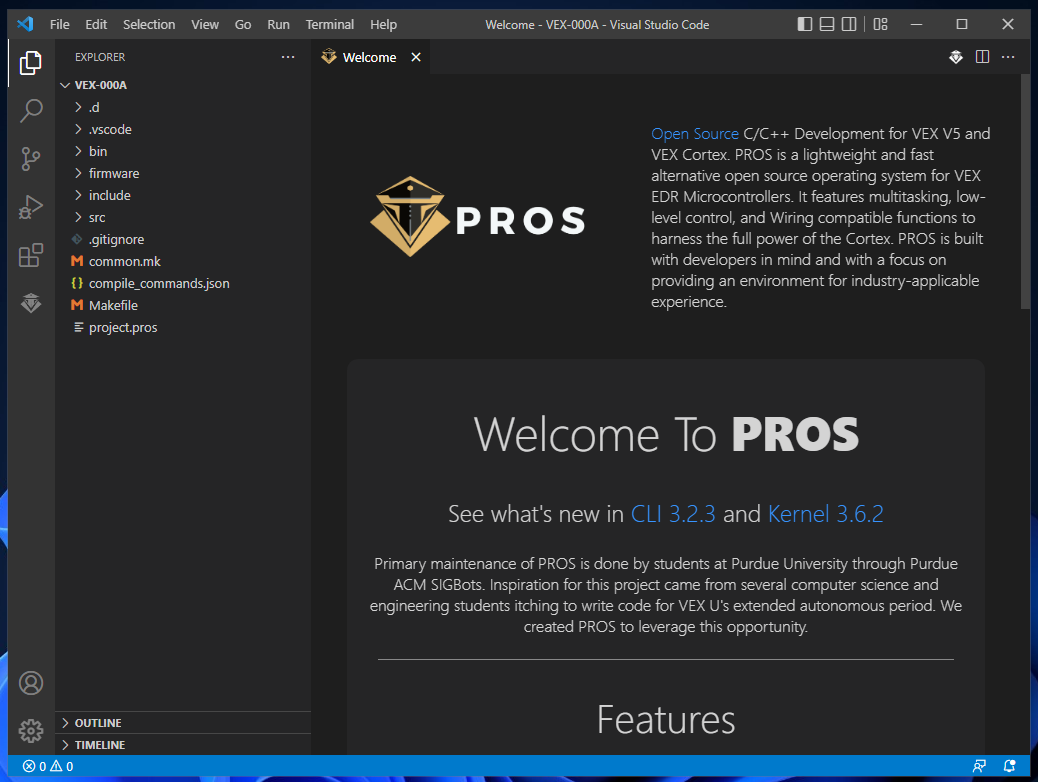Expand the firmware folder

(x=183, y=173)
